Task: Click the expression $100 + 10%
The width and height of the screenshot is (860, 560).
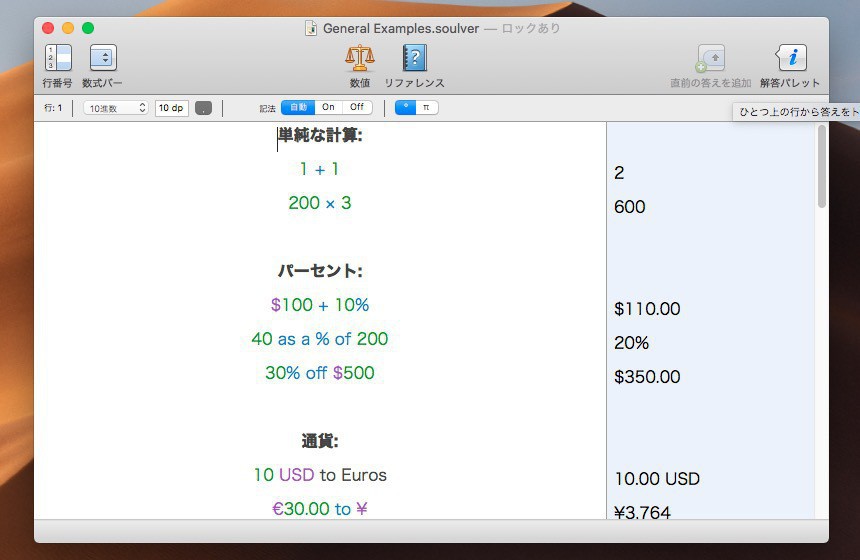Action: (x=320, y=305)
